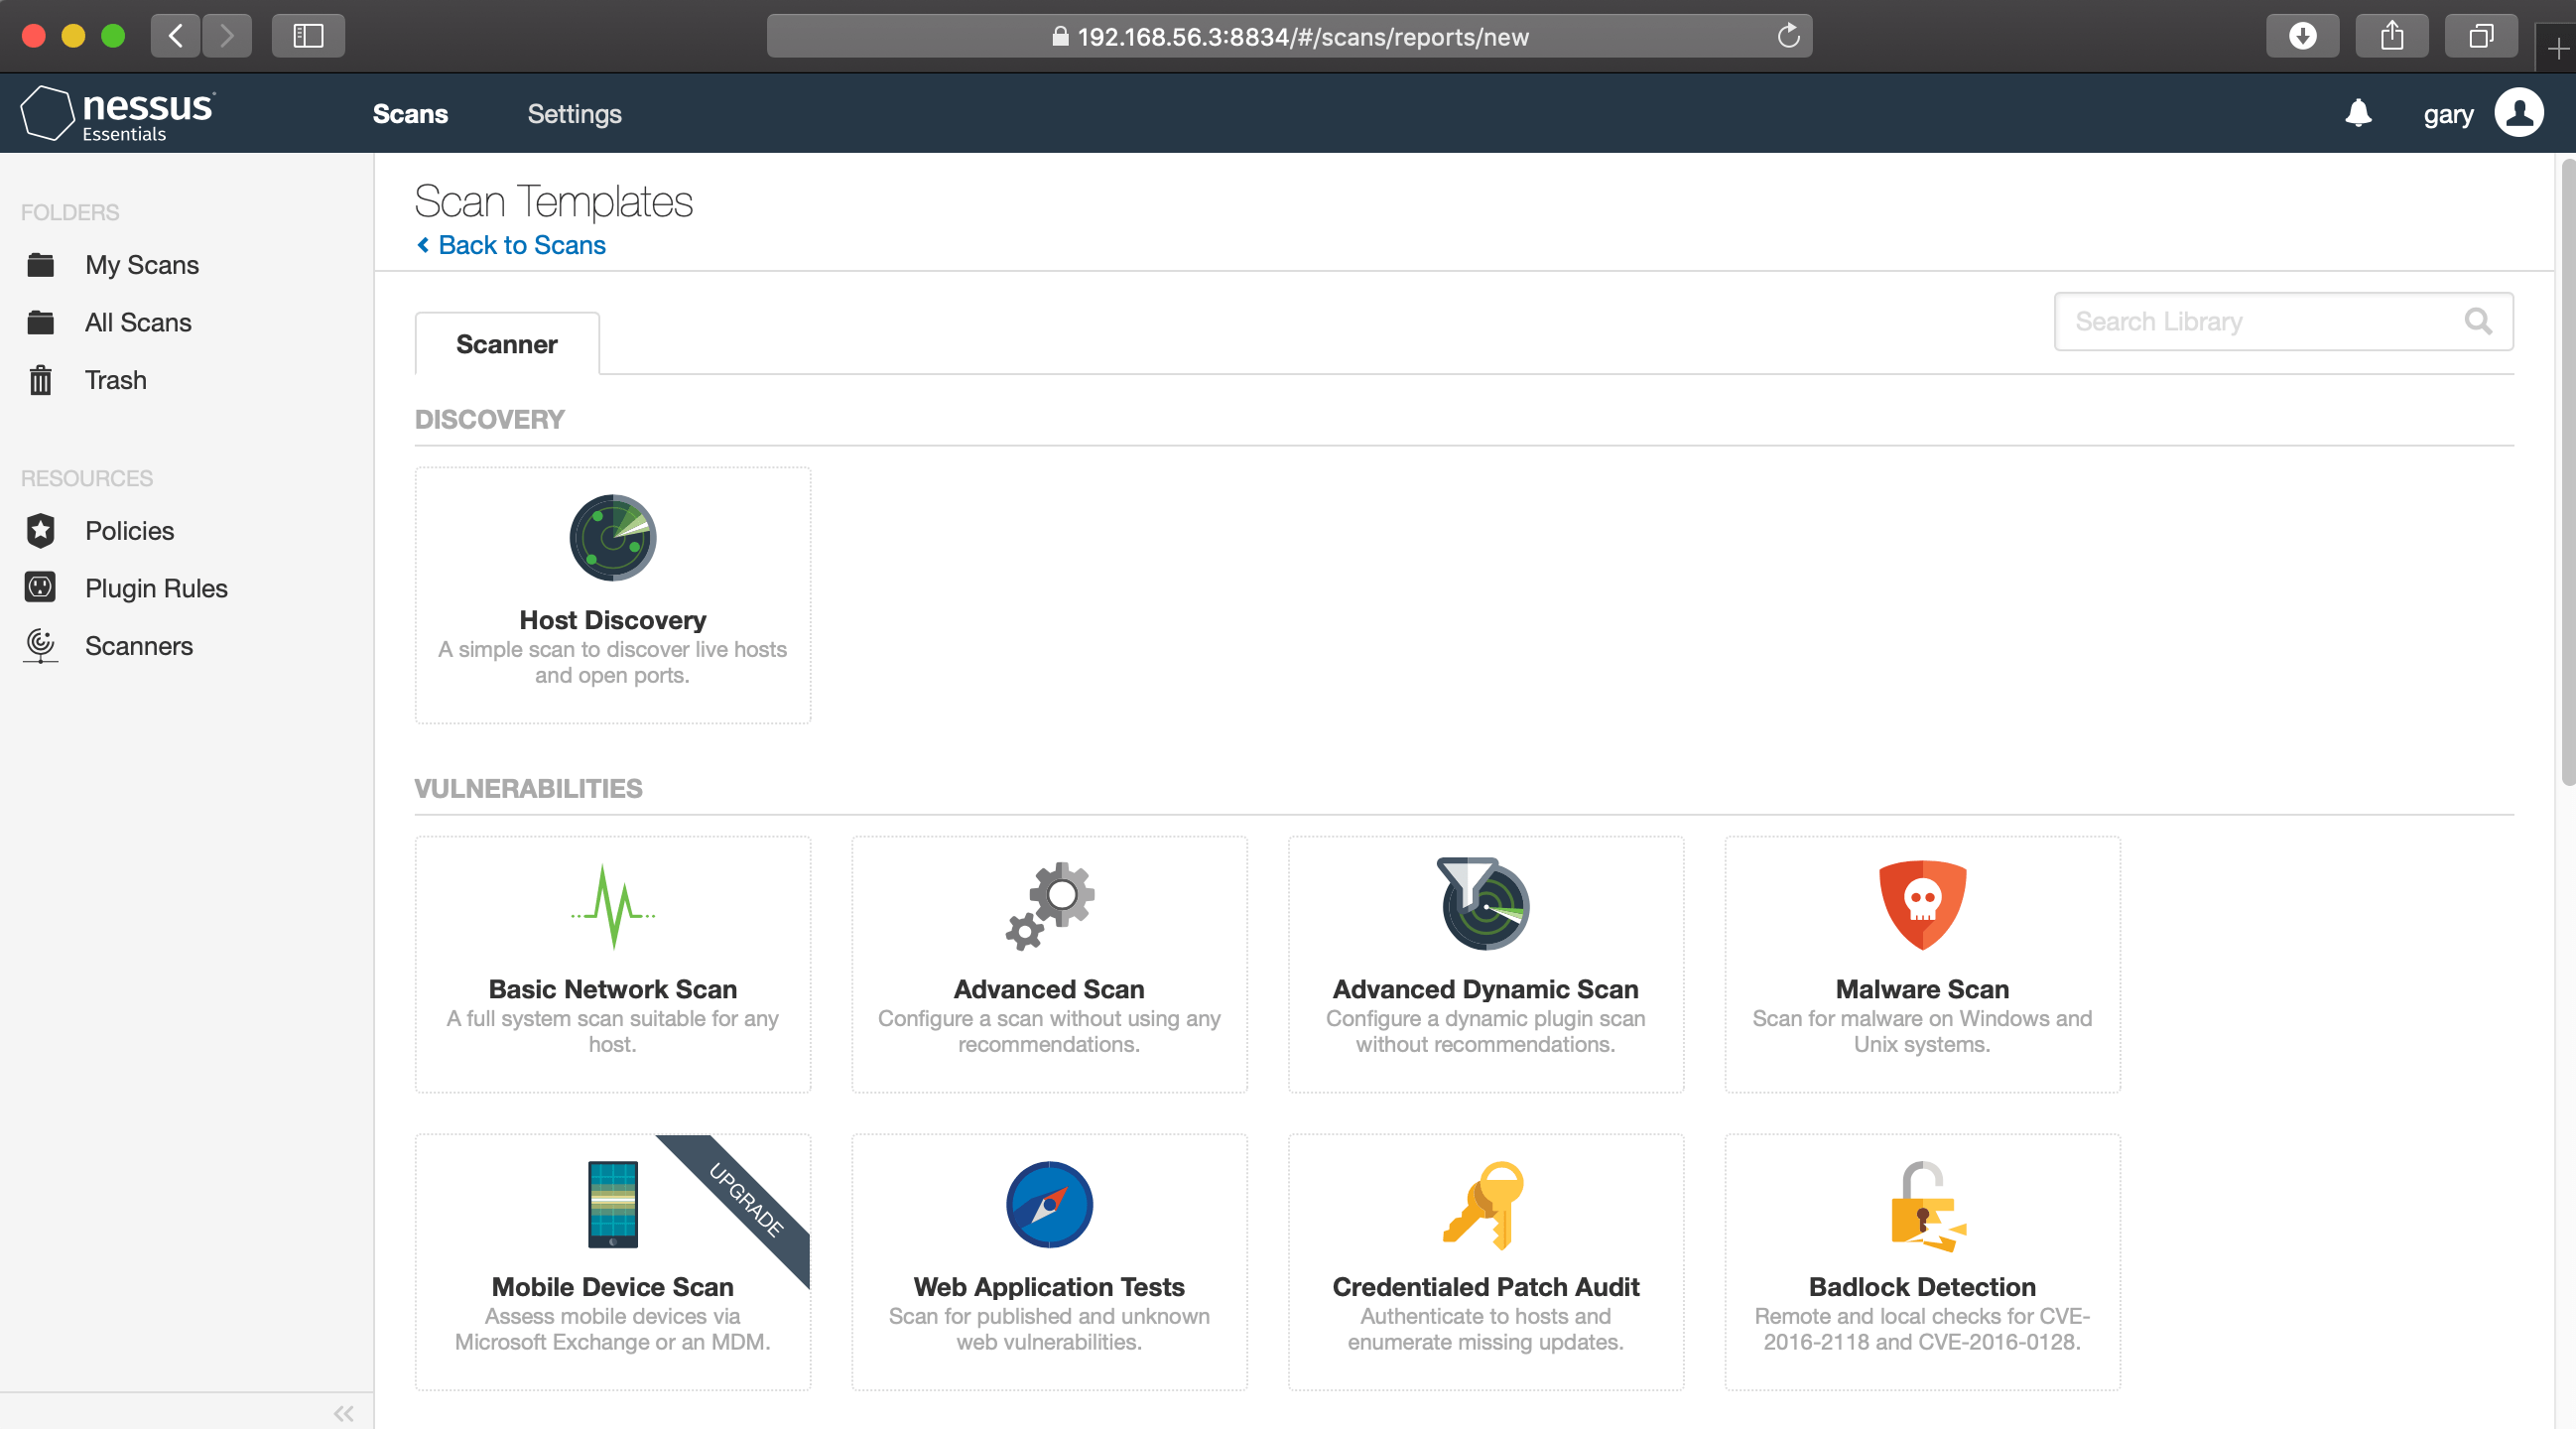Screen dimensions: 2576x1429
Task: Click the Host Discovery radar icon
Action: tap(612, 537)
